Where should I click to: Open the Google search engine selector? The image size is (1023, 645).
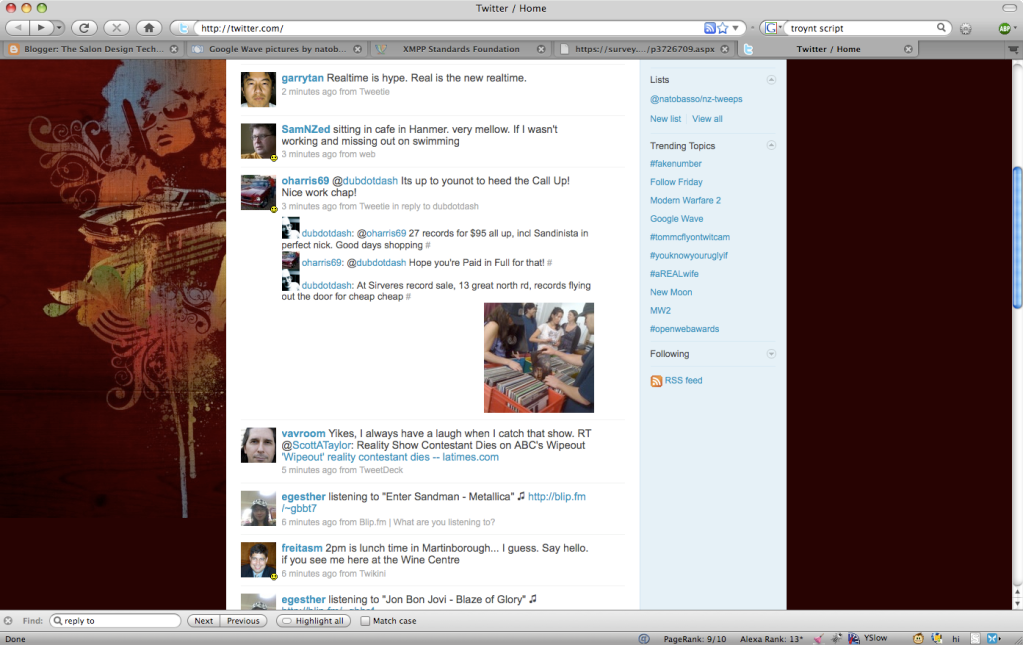[773, 28]
